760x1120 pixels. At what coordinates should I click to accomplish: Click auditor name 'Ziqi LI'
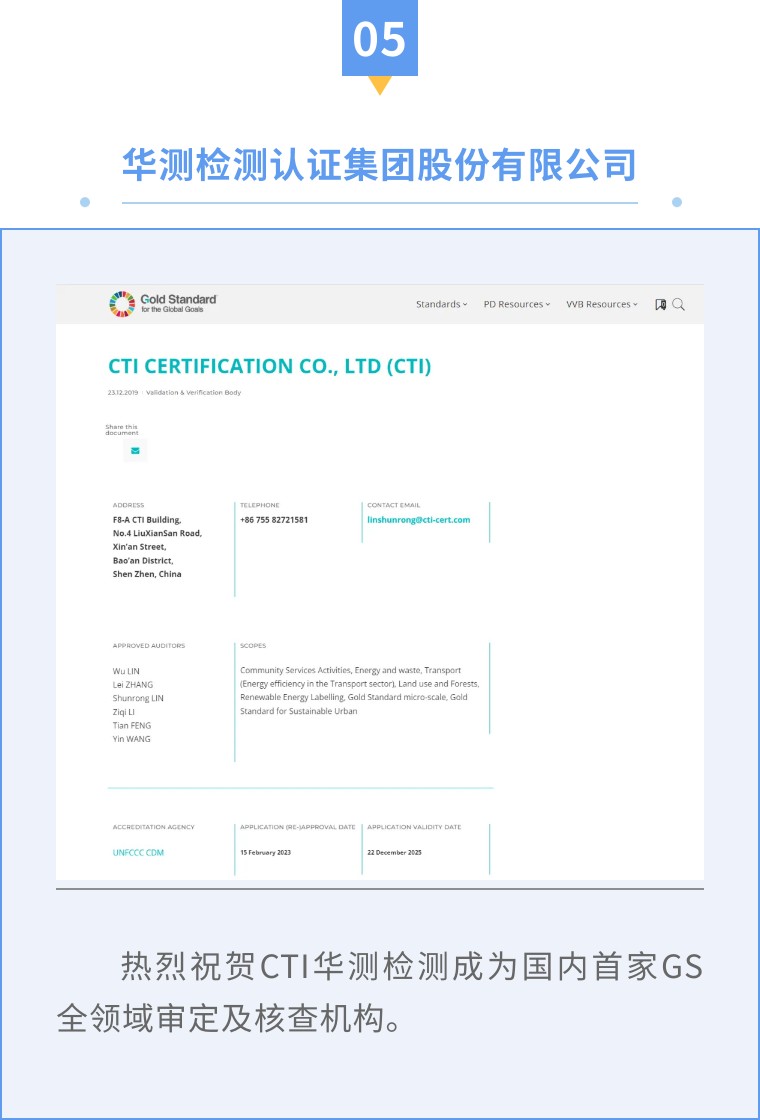tap(124, 712)
